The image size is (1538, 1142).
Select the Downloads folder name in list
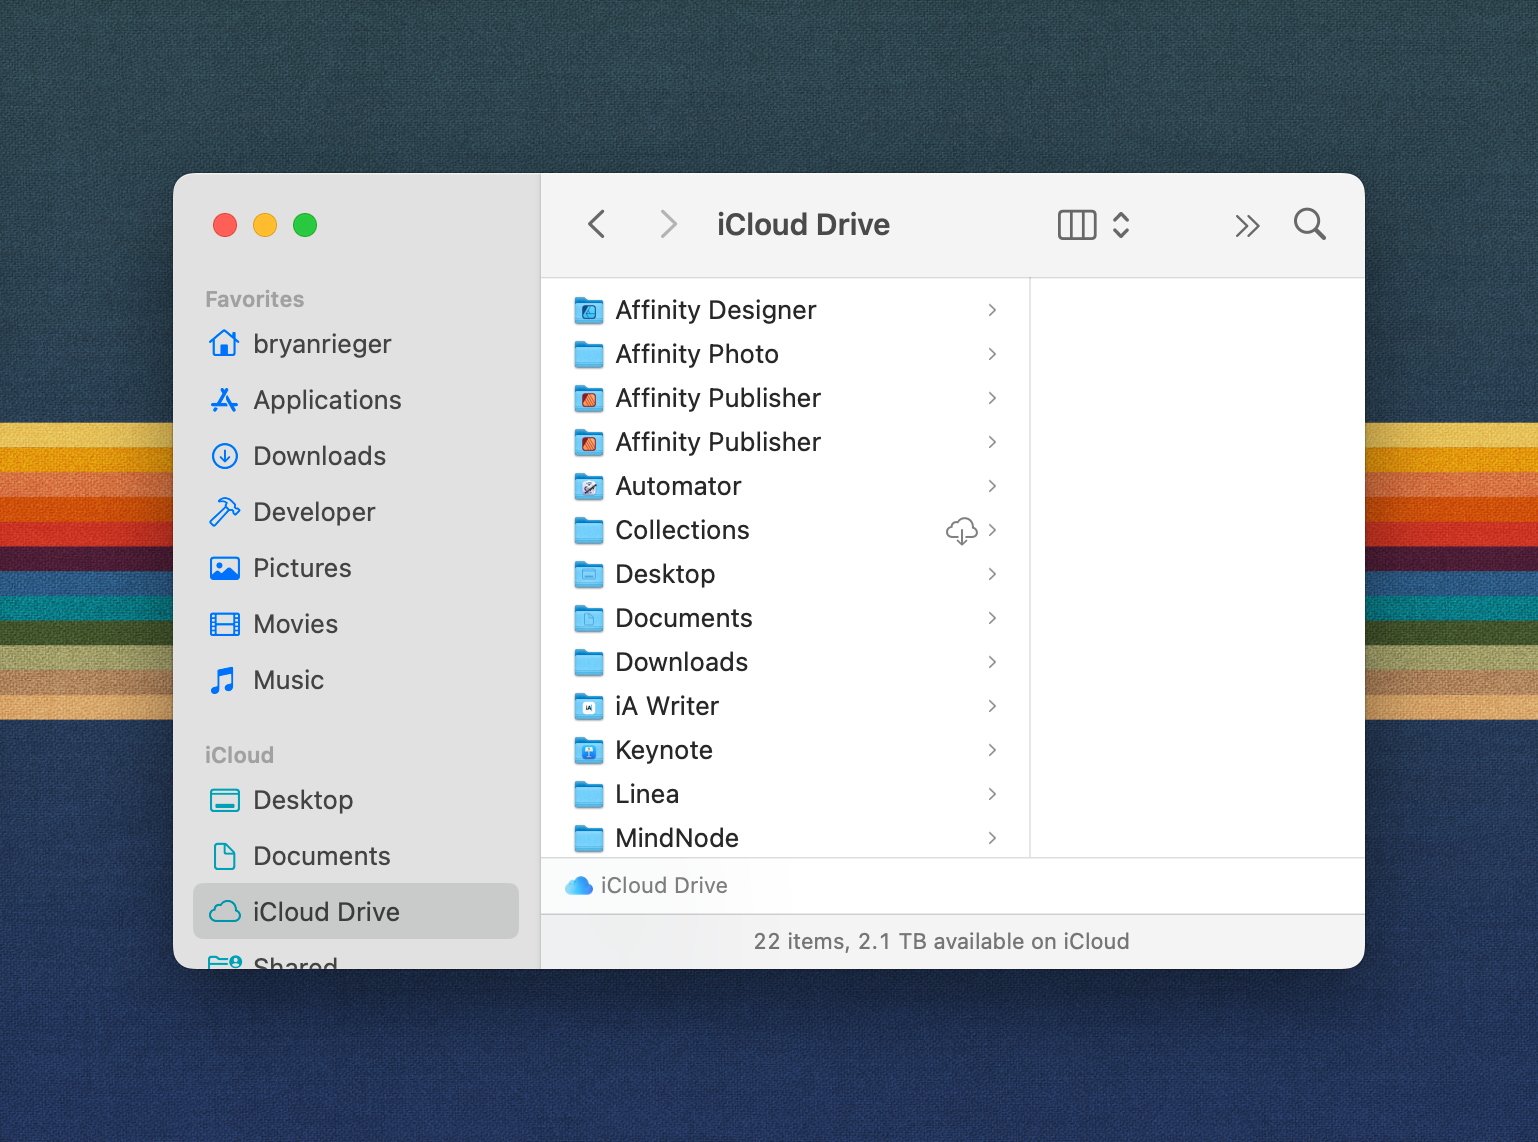[681, 662]
